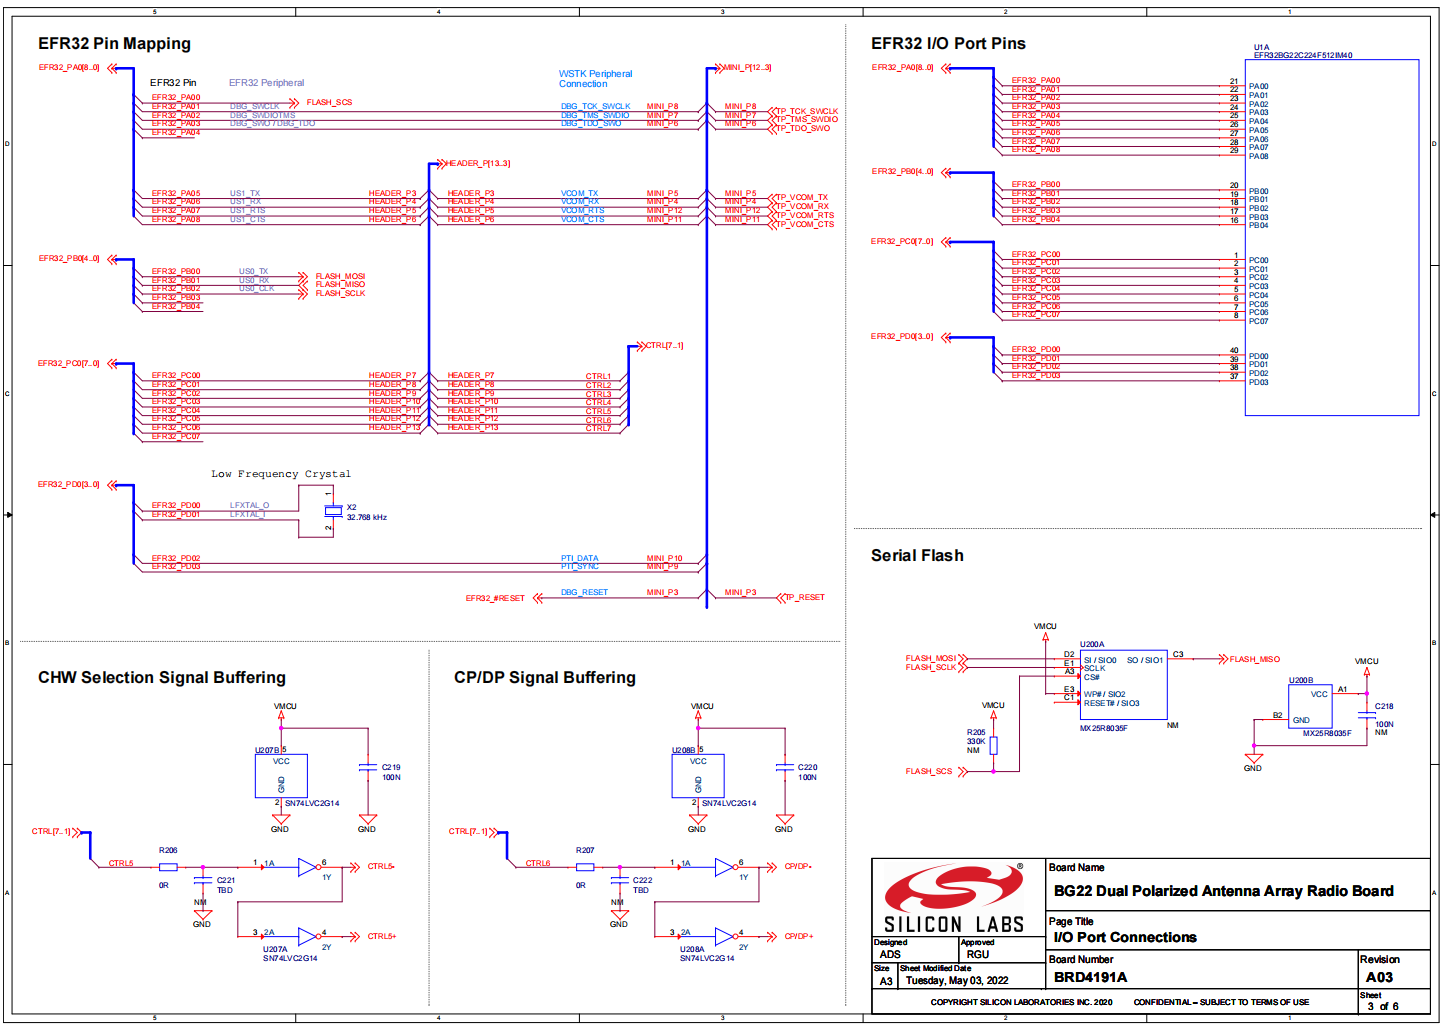This screenshot has width=1443, height=1026.
Task: Click the R205 330K resistor symbol
Action: click(993, 745)
